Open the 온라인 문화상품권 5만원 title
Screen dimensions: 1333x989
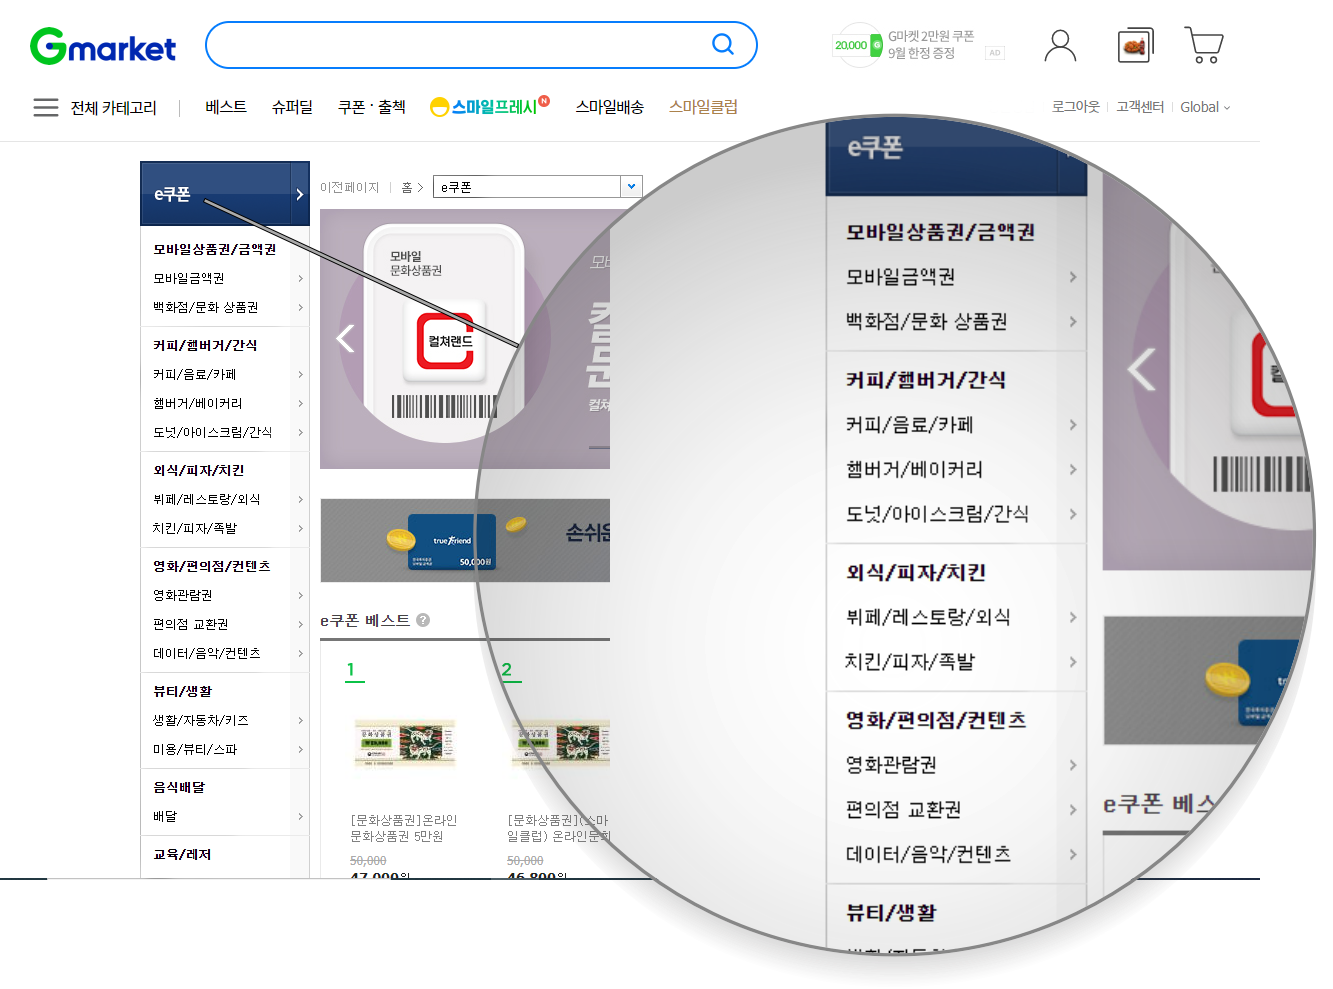[x=403, y=828]
